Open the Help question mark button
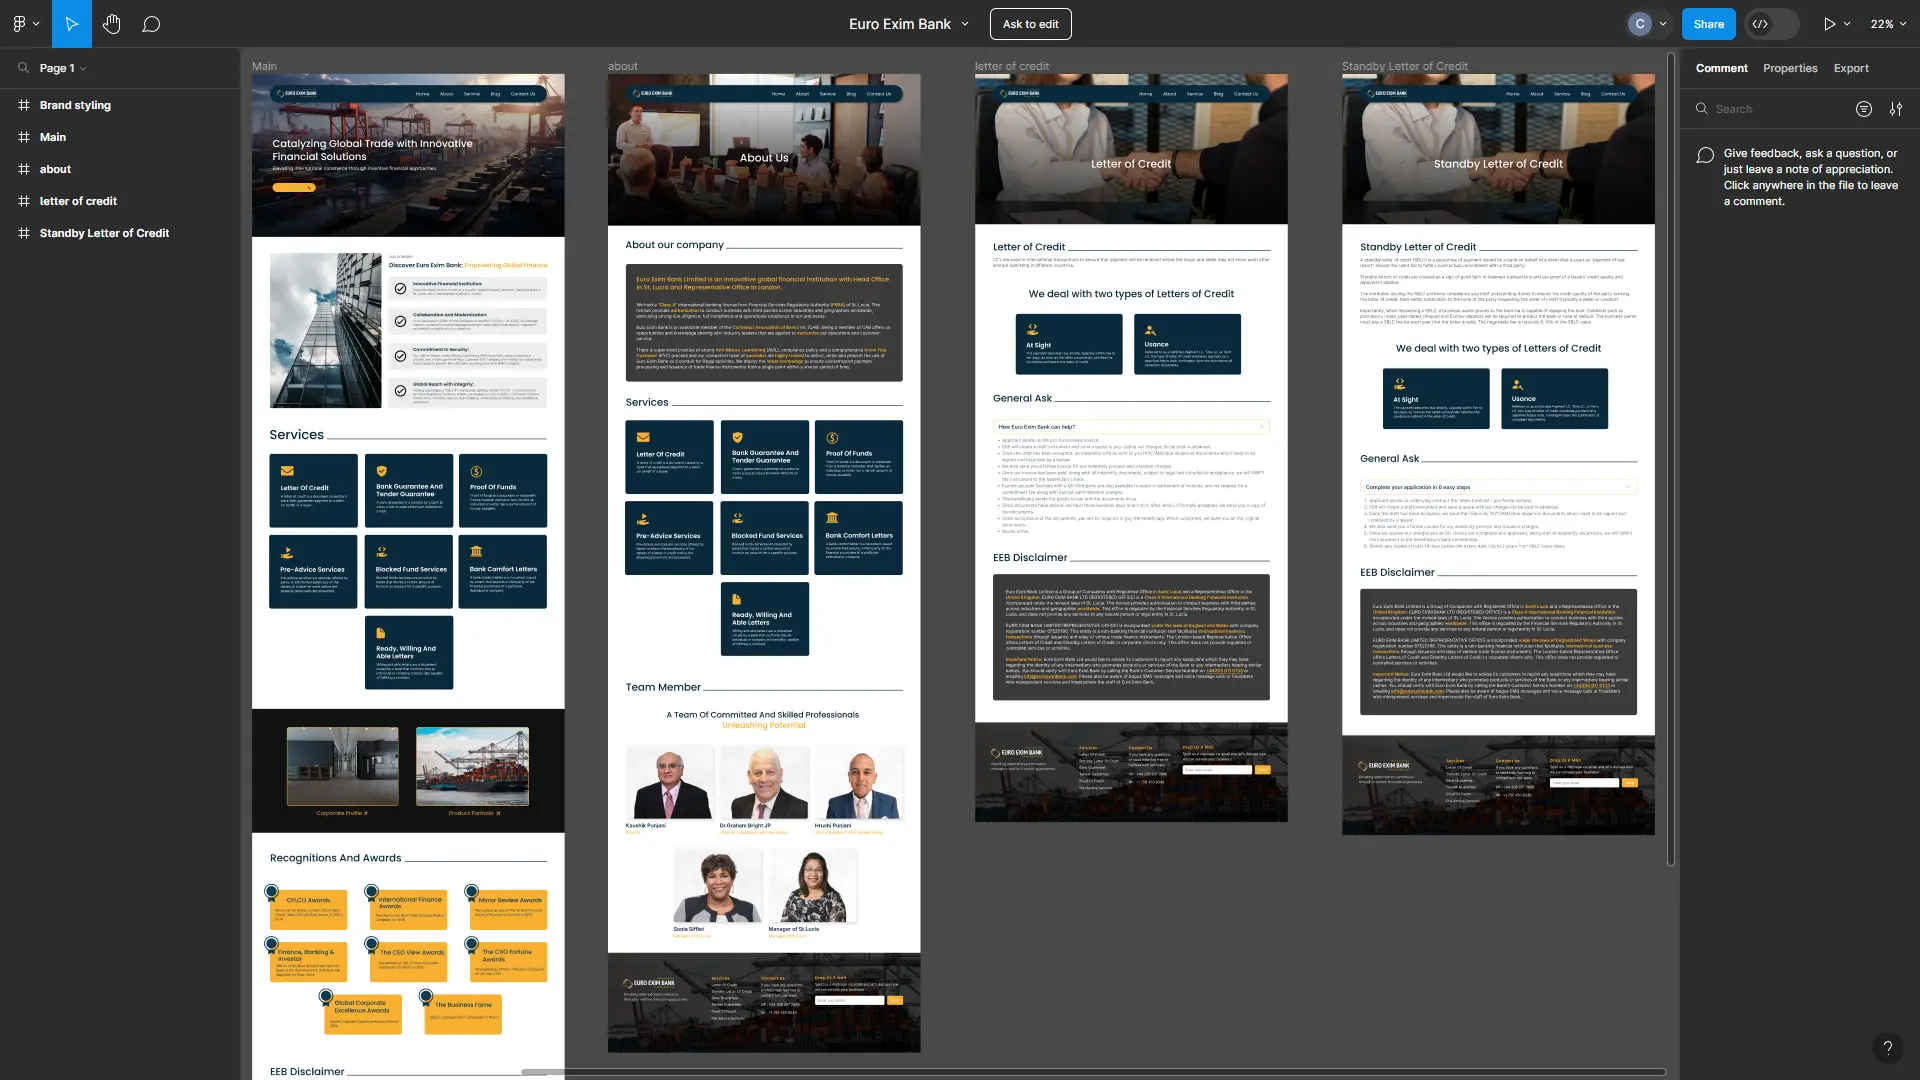 point(1887,1047)
